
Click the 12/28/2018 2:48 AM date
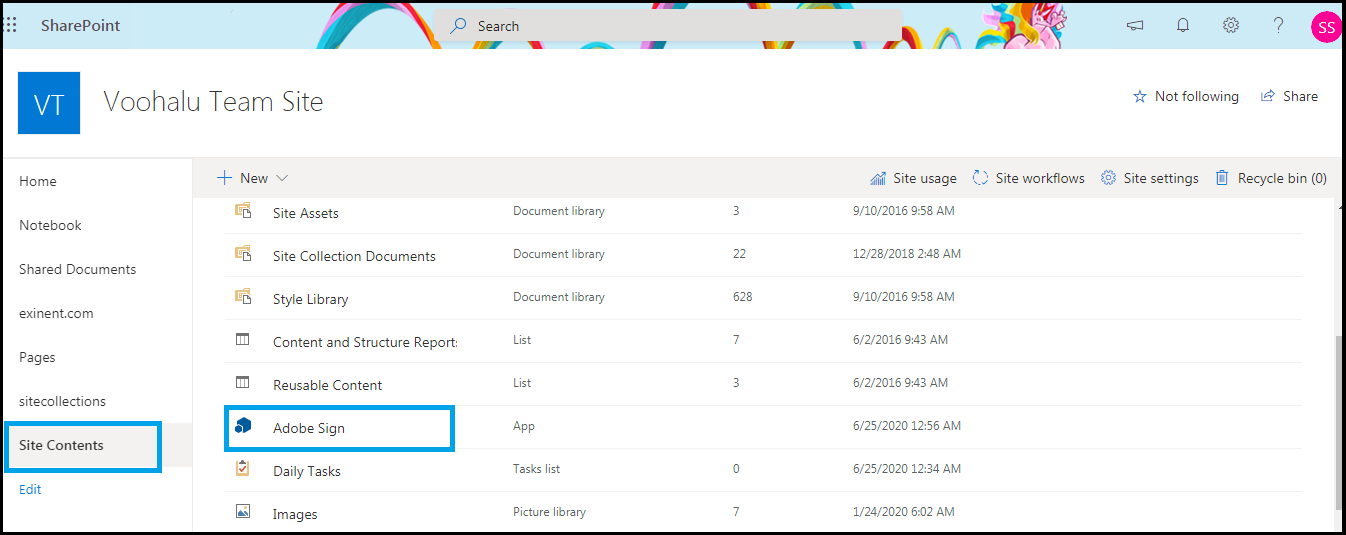pos(907,254)
